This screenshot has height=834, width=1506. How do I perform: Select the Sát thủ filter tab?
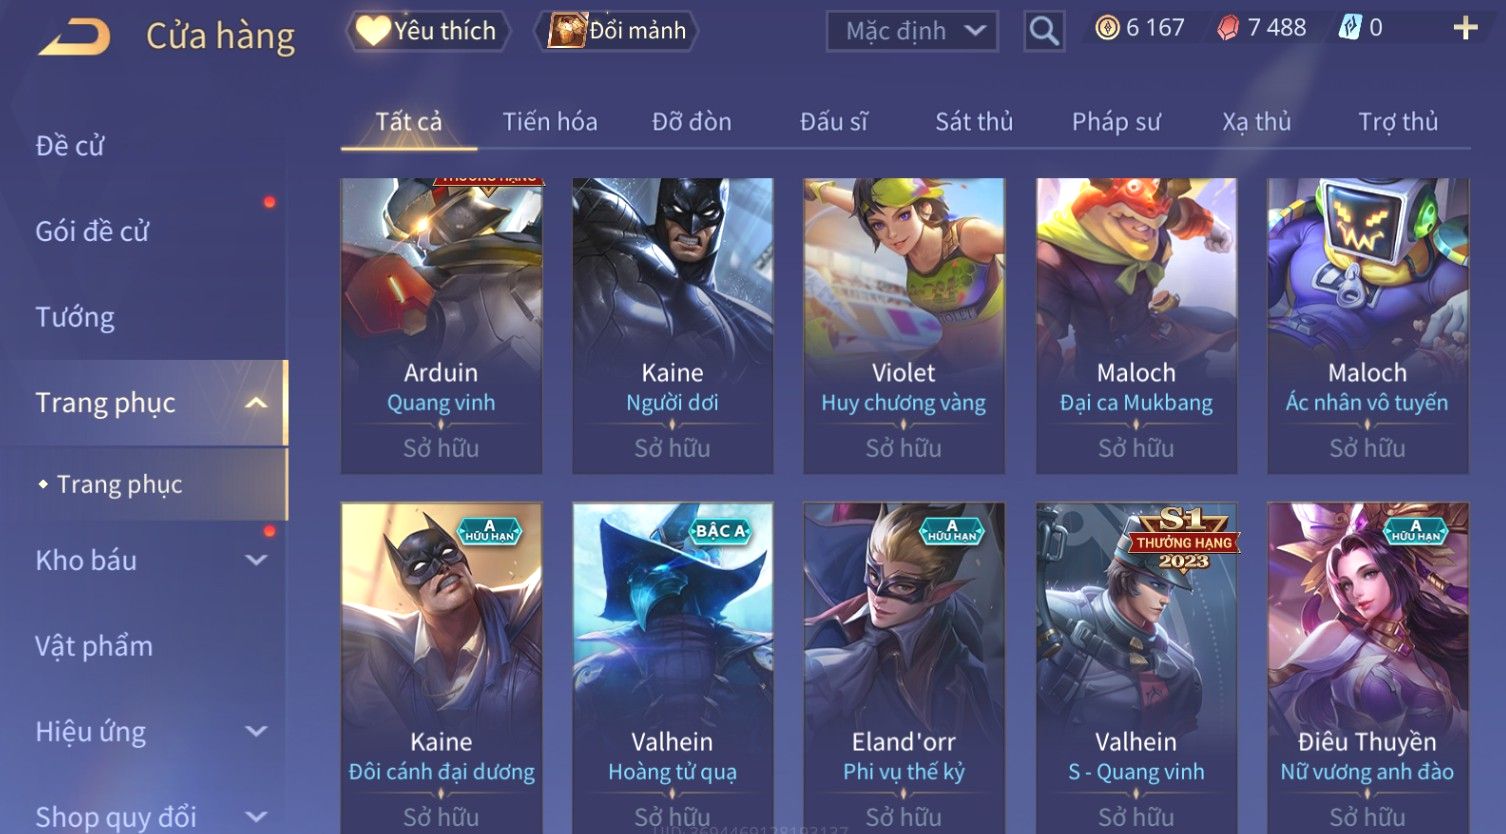coord(974,122)
